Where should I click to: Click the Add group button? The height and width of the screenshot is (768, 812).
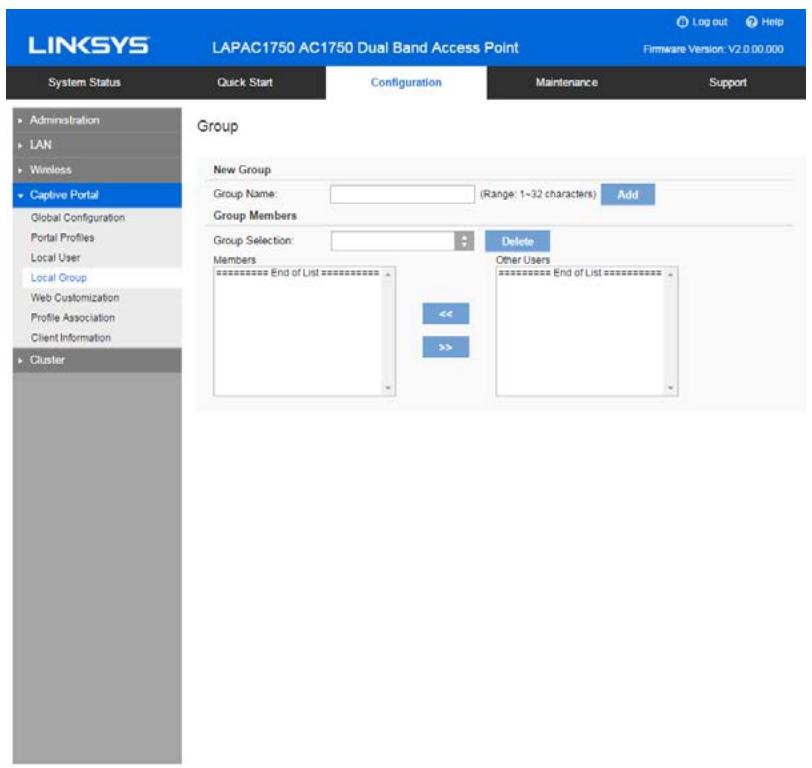coord(628,195)
